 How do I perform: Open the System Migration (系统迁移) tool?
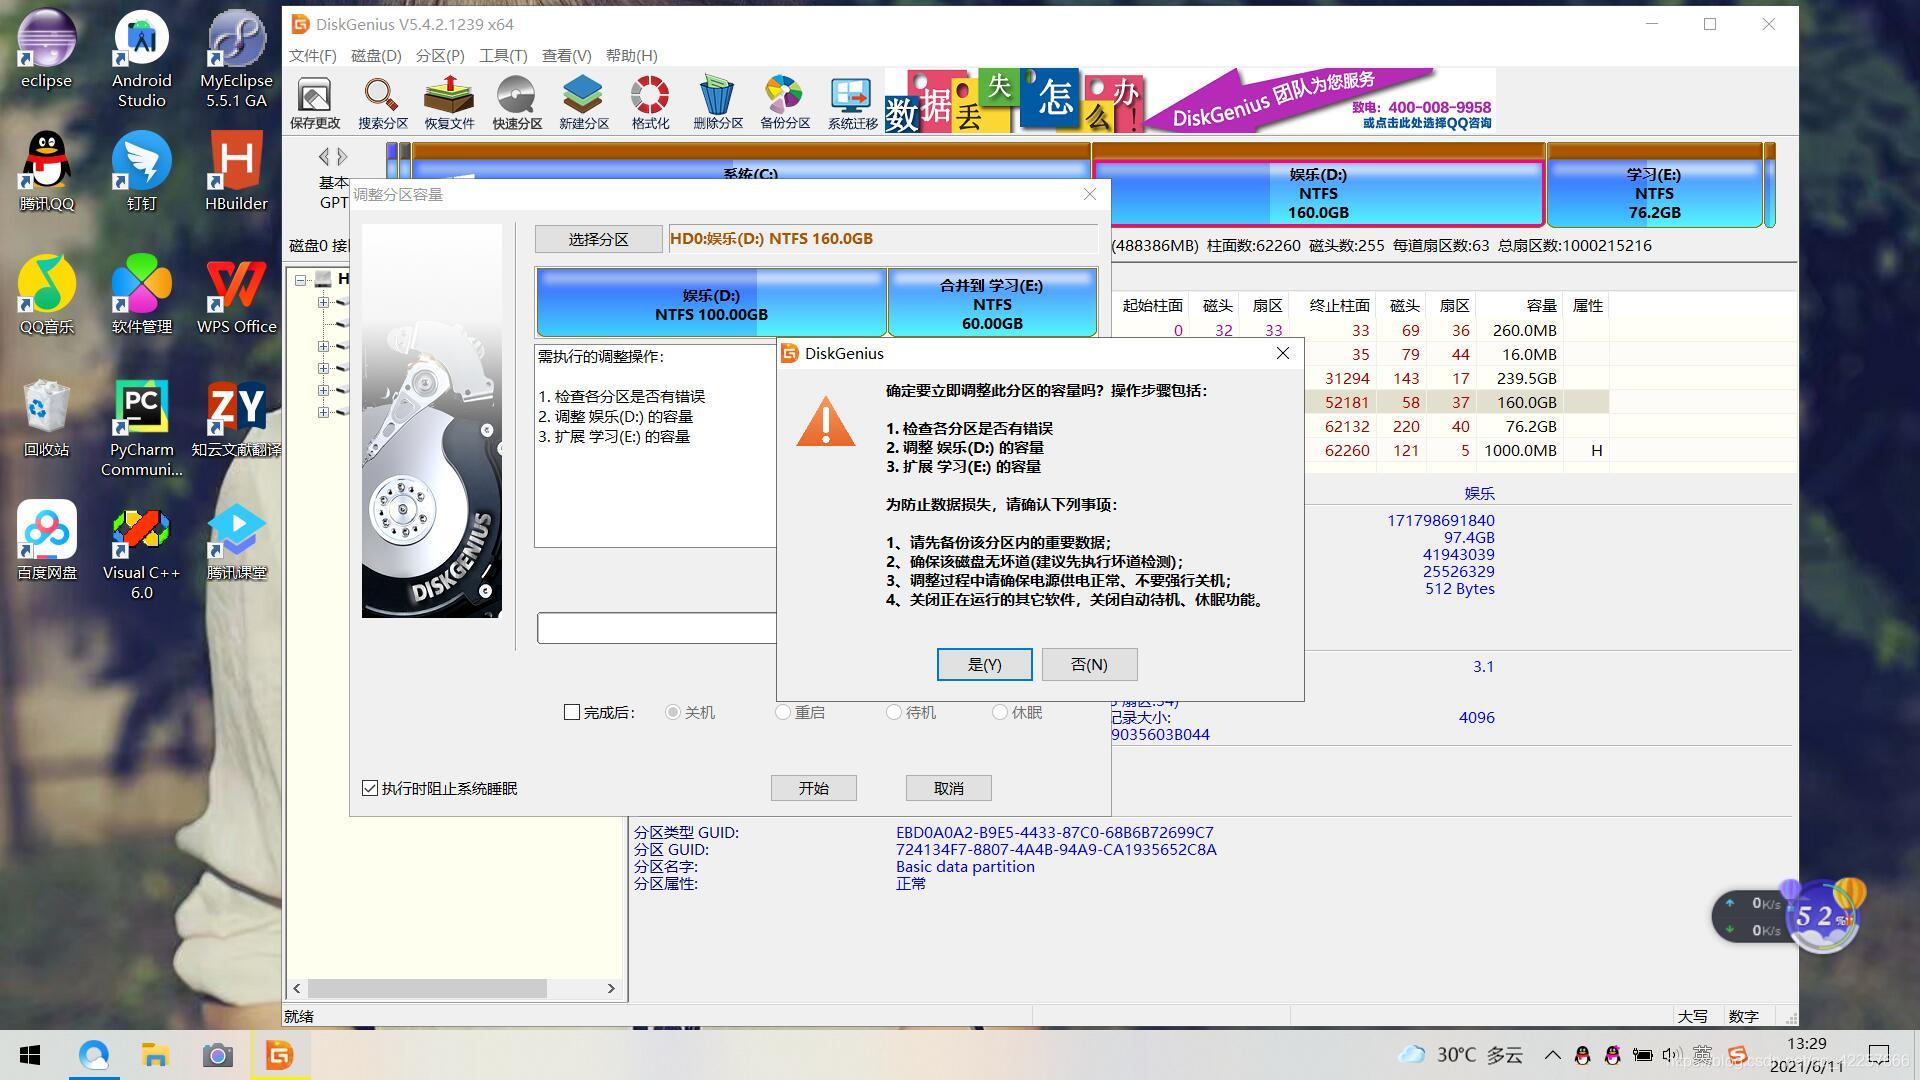[x=852, y=103]
